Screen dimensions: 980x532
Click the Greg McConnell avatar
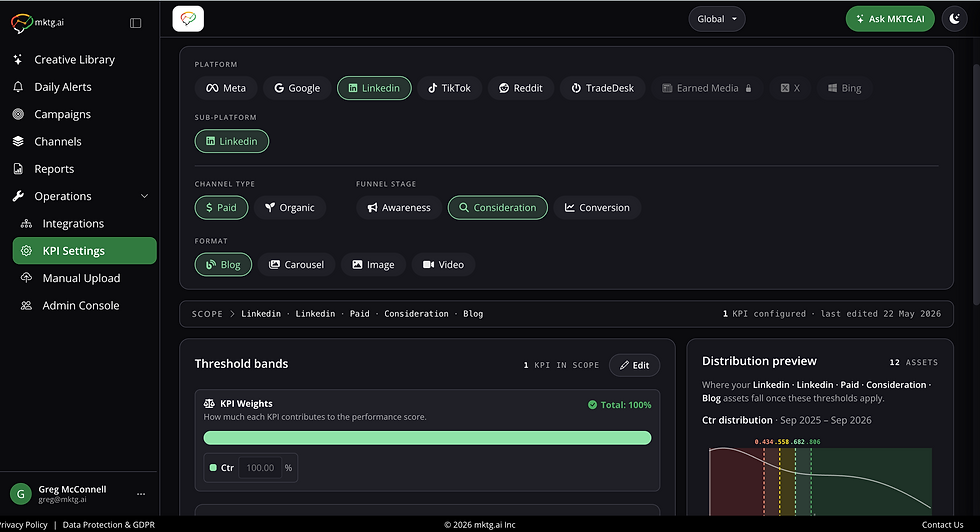click(x=21, y=494)
